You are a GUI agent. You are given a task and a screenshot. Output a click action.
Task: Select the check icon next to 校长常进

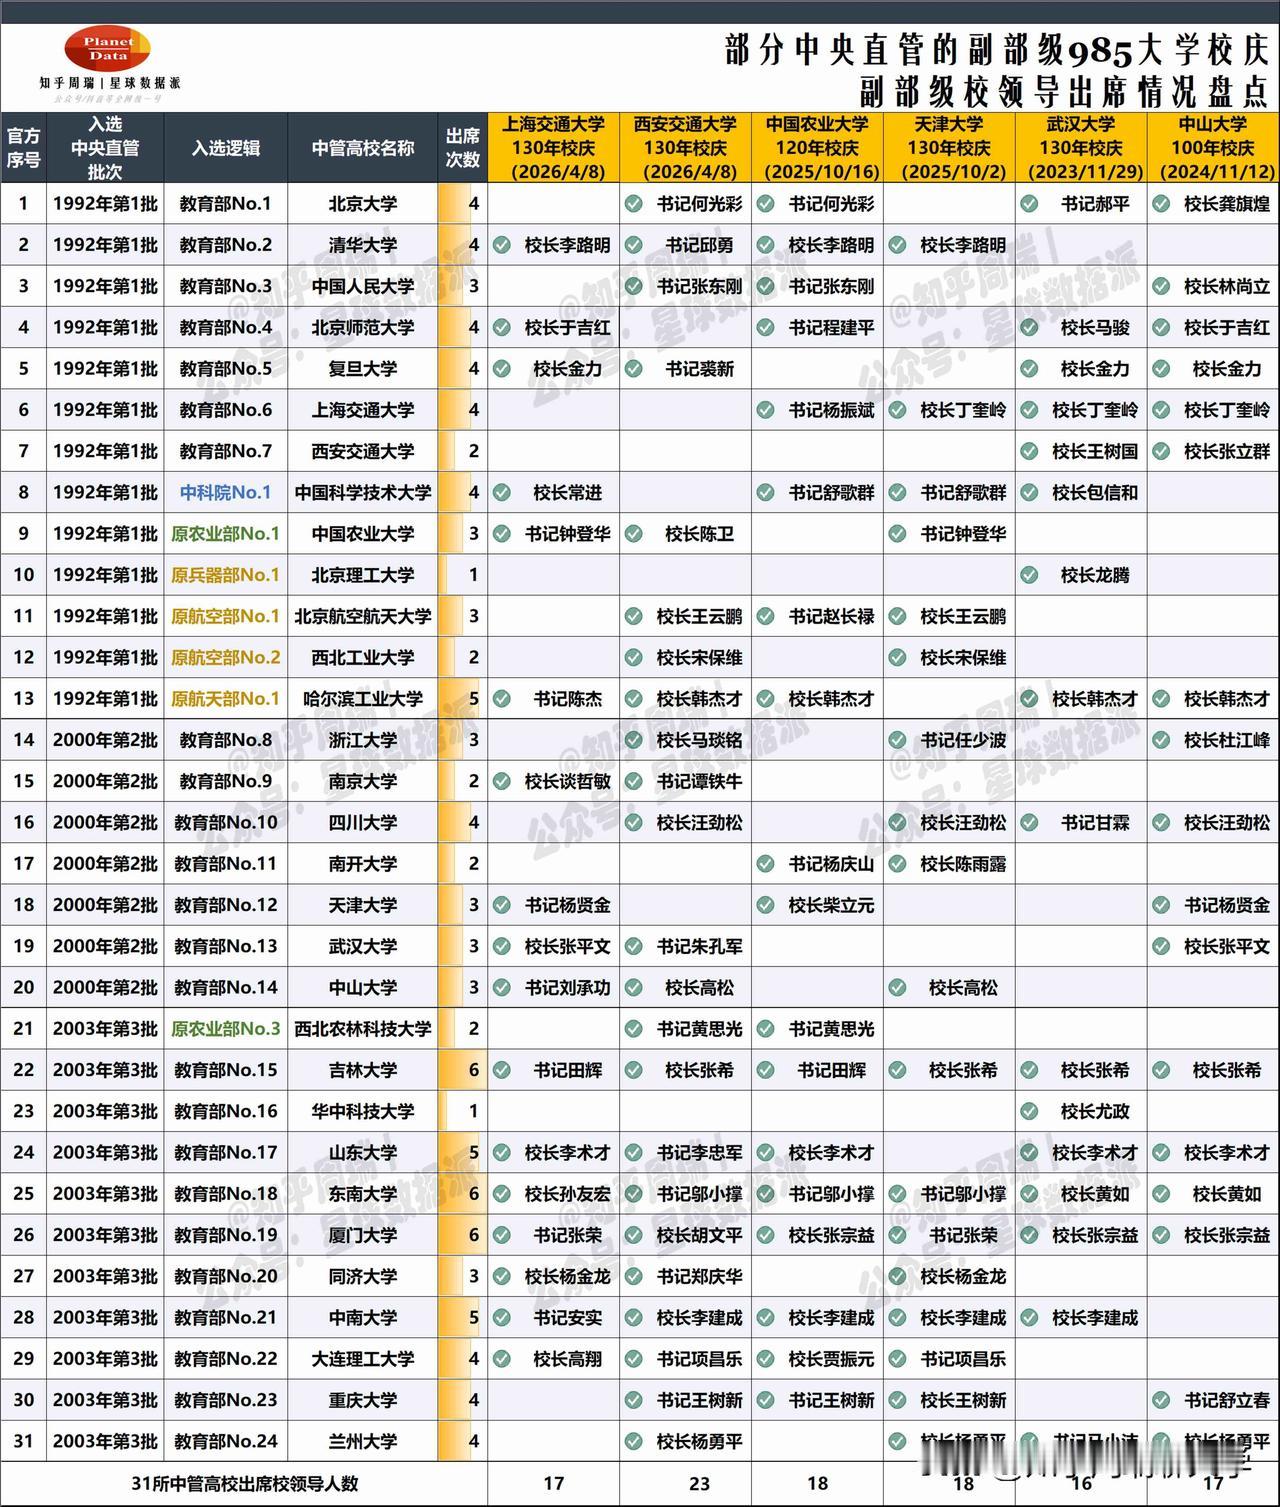[501, 492]
